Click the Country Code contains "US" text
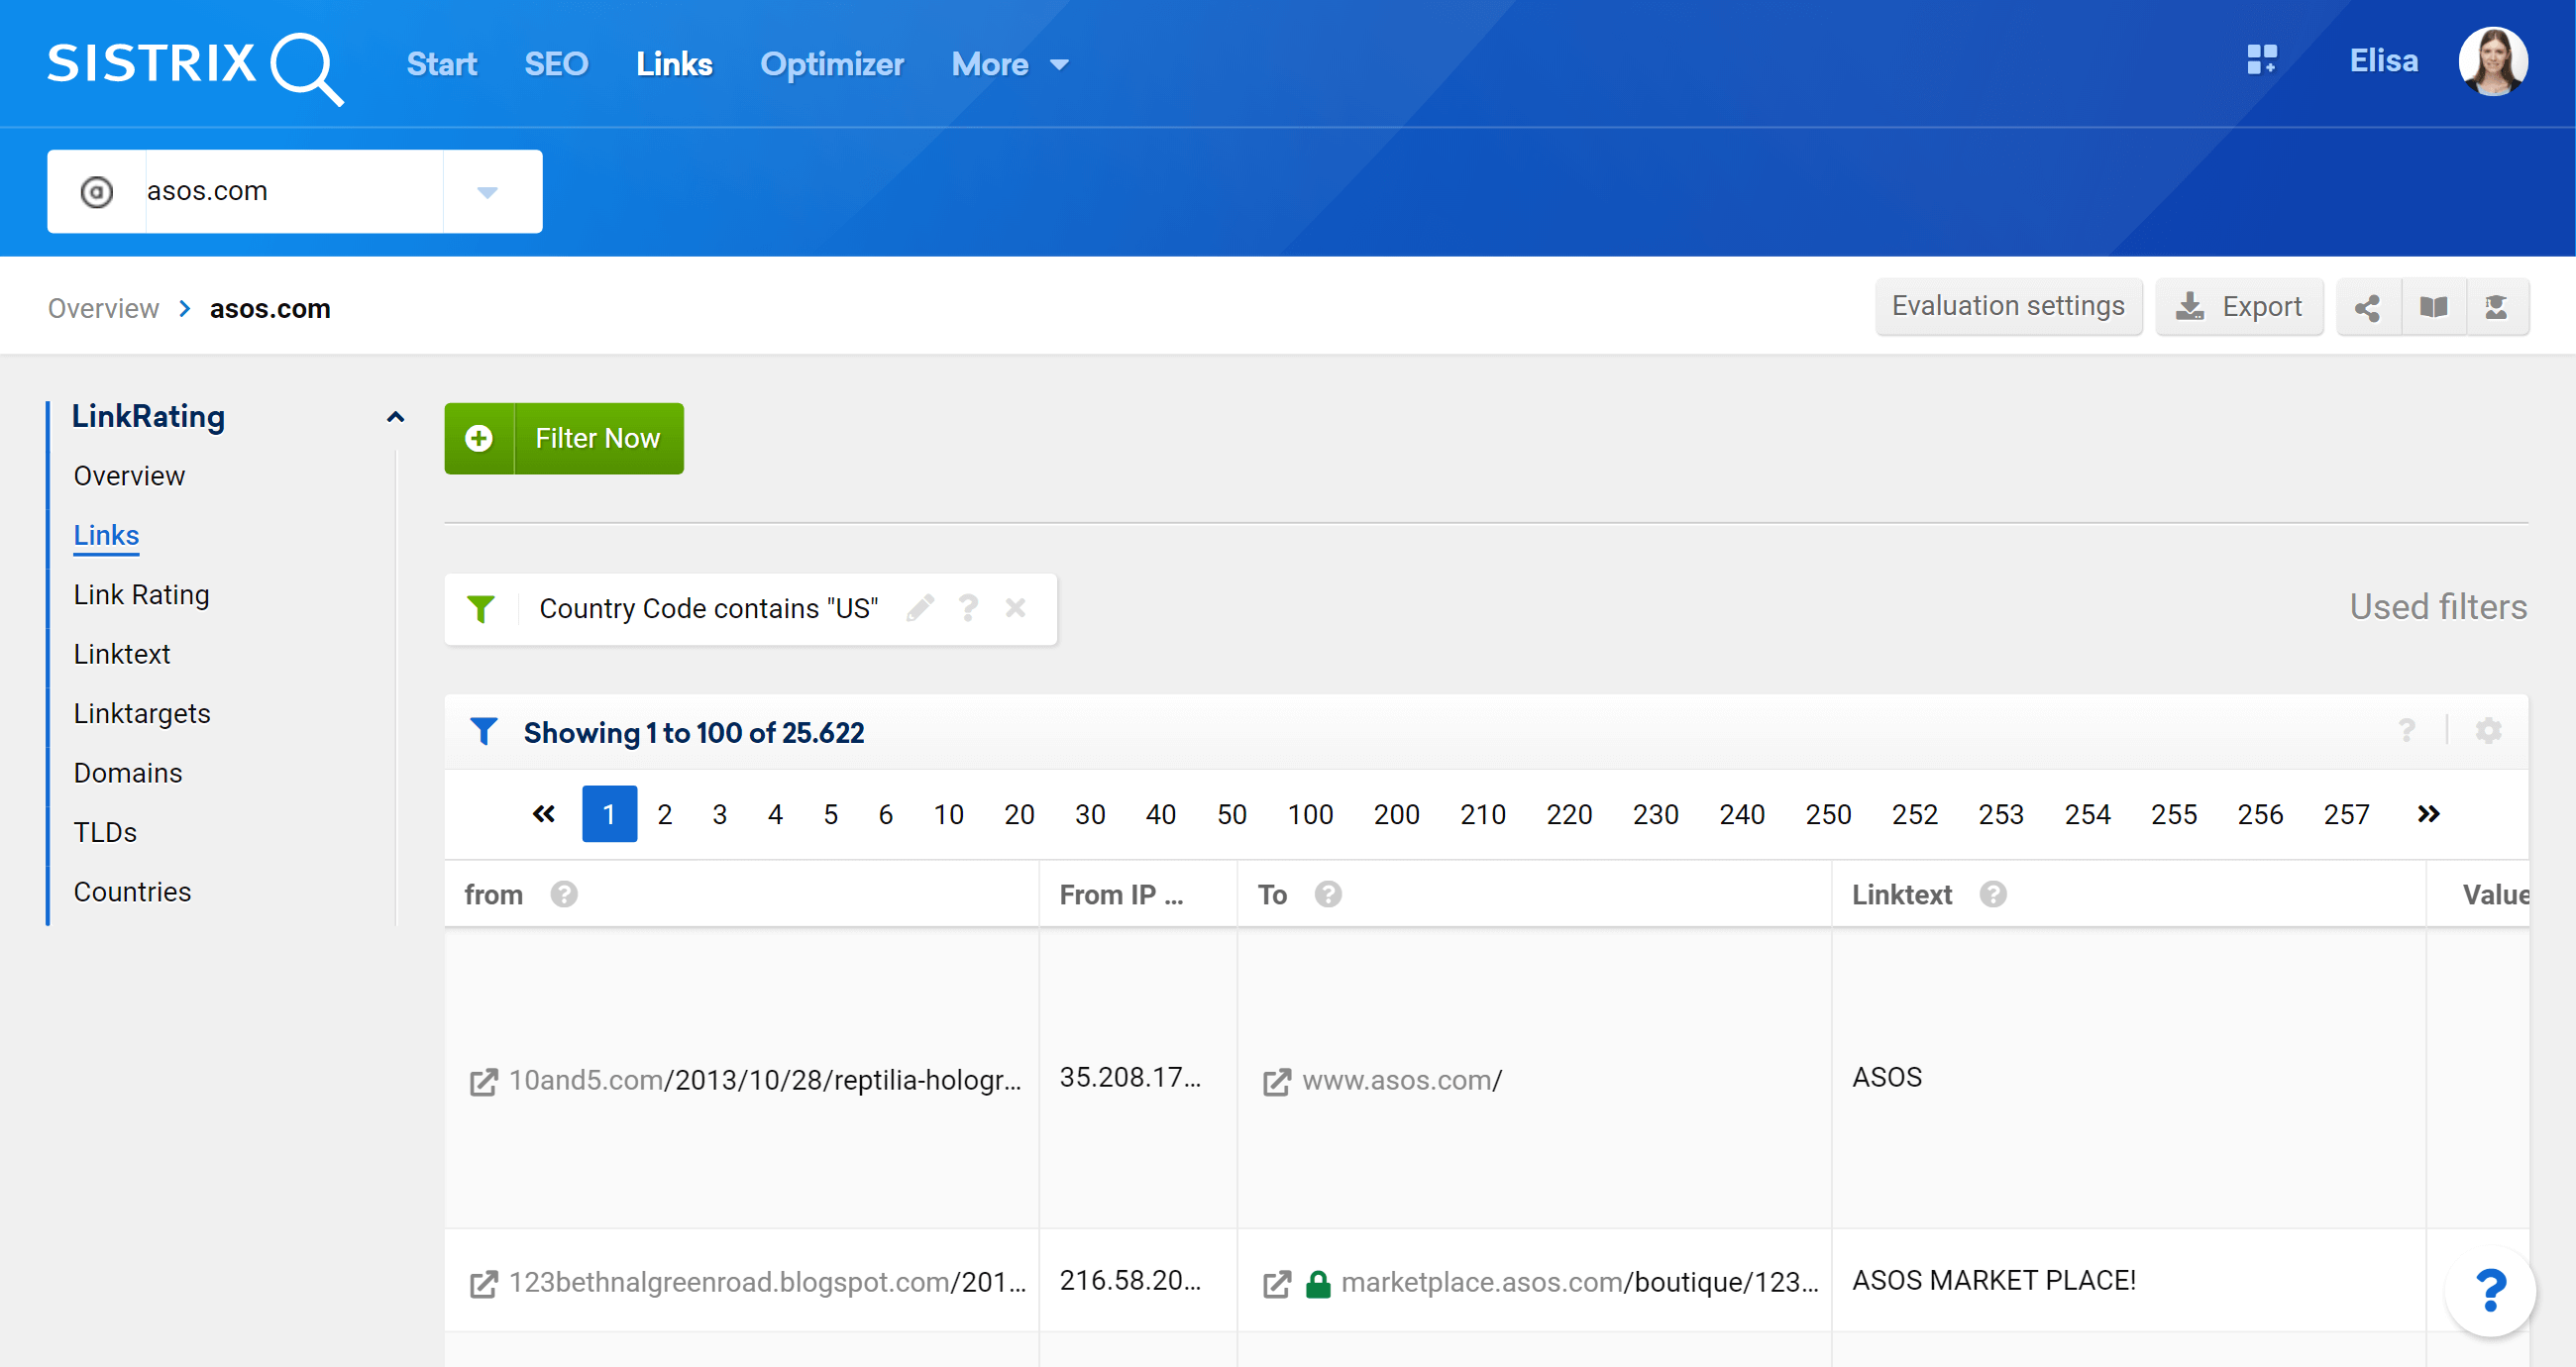Viewport: 2576px width, 1367px height. coord(708,608)
